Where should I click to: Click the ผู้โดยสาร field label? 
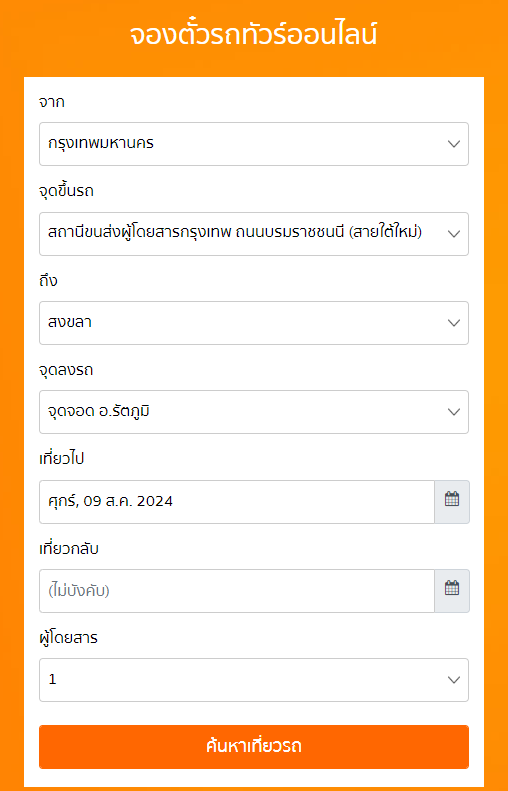(x=68, y=638)
